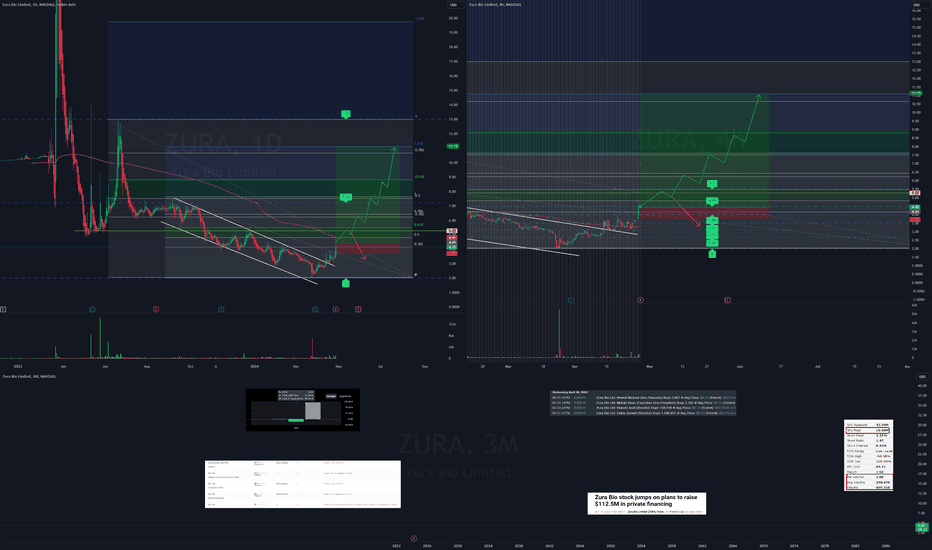This screenshot has width=932, height=550.
Task: Click the 20.00 price label on daily chart axis
Action: [x=453, y=18]
